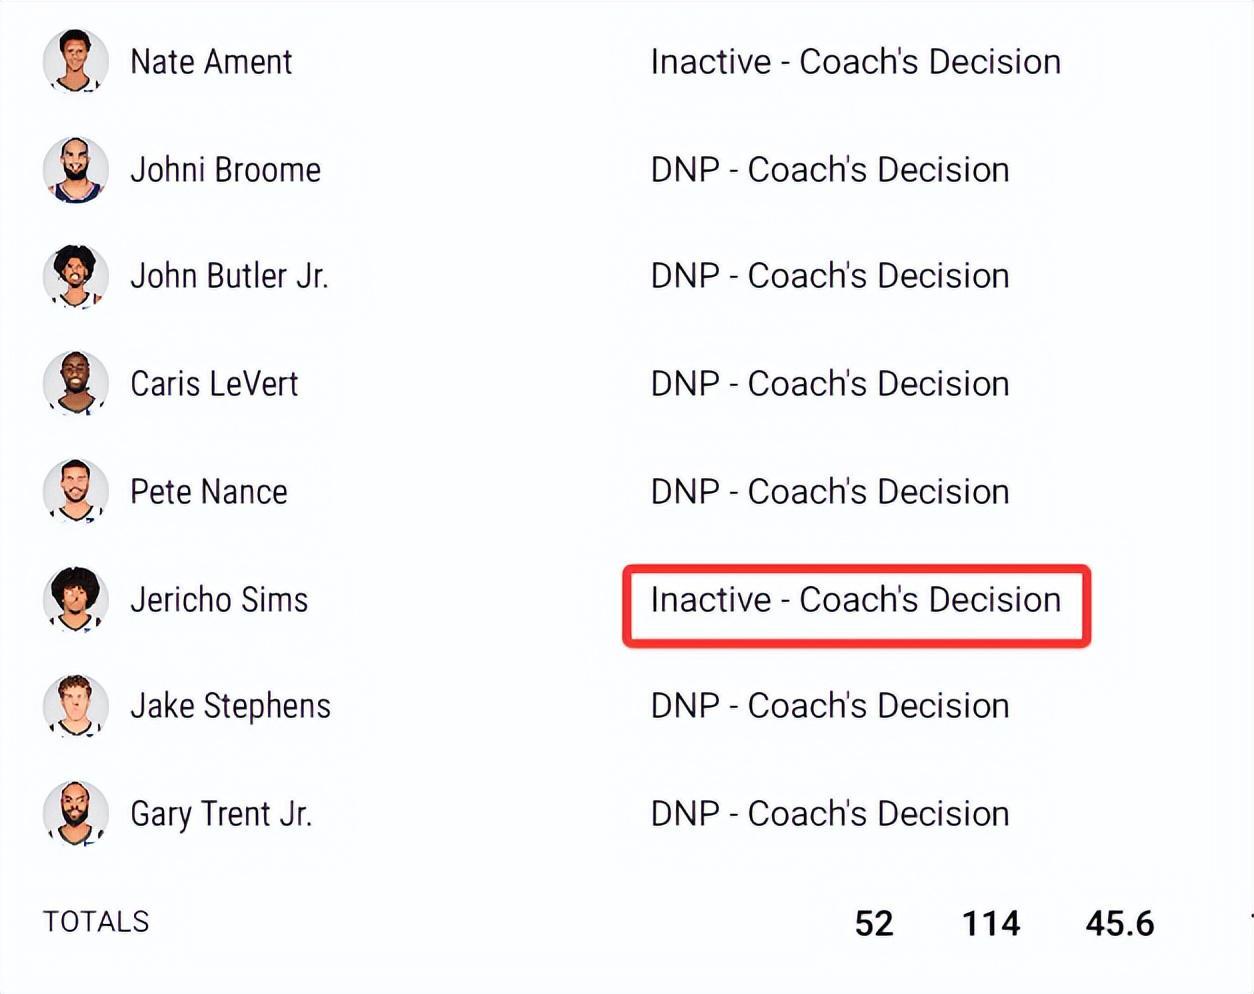Viewport: 1254px width, 994px height.
Task: Click John Butler Jr.'s avatar photo
Action: tap(76, 276)
